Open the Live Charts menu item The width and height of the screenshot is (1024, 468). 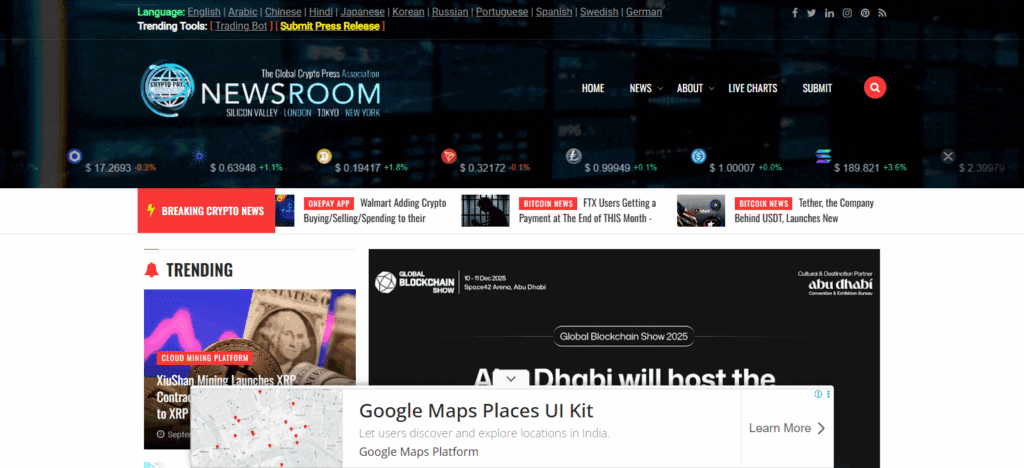pos(752,88)
